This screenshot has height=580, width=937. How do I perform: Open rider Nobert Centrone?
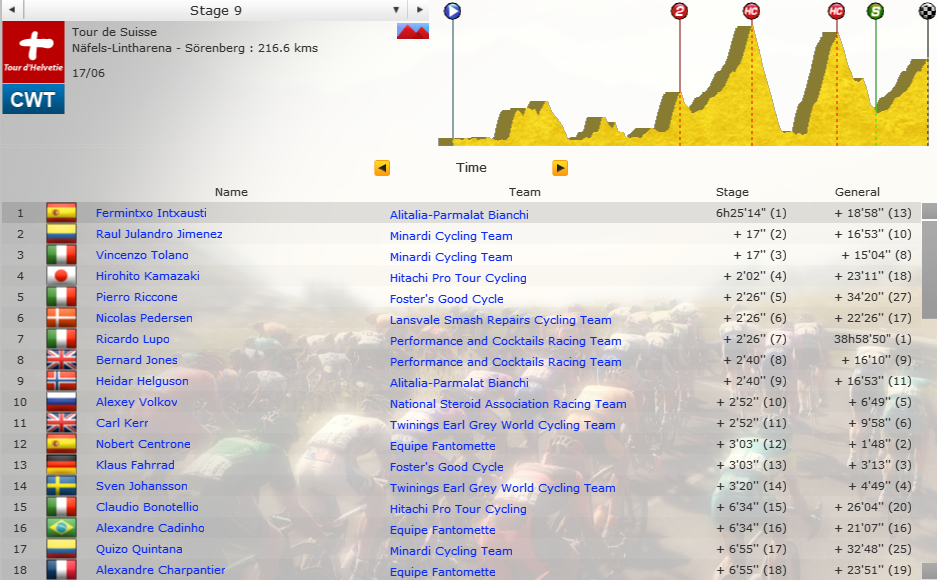point(143,444)
